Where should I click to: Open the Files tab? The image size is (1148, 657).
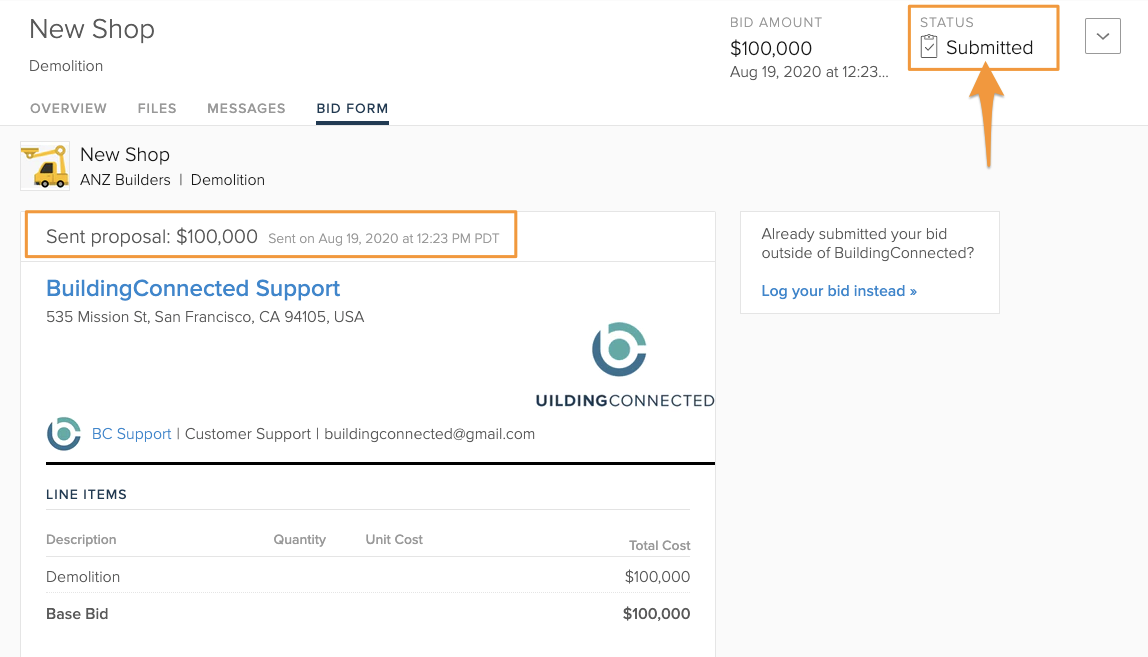[x=157, y=108]
